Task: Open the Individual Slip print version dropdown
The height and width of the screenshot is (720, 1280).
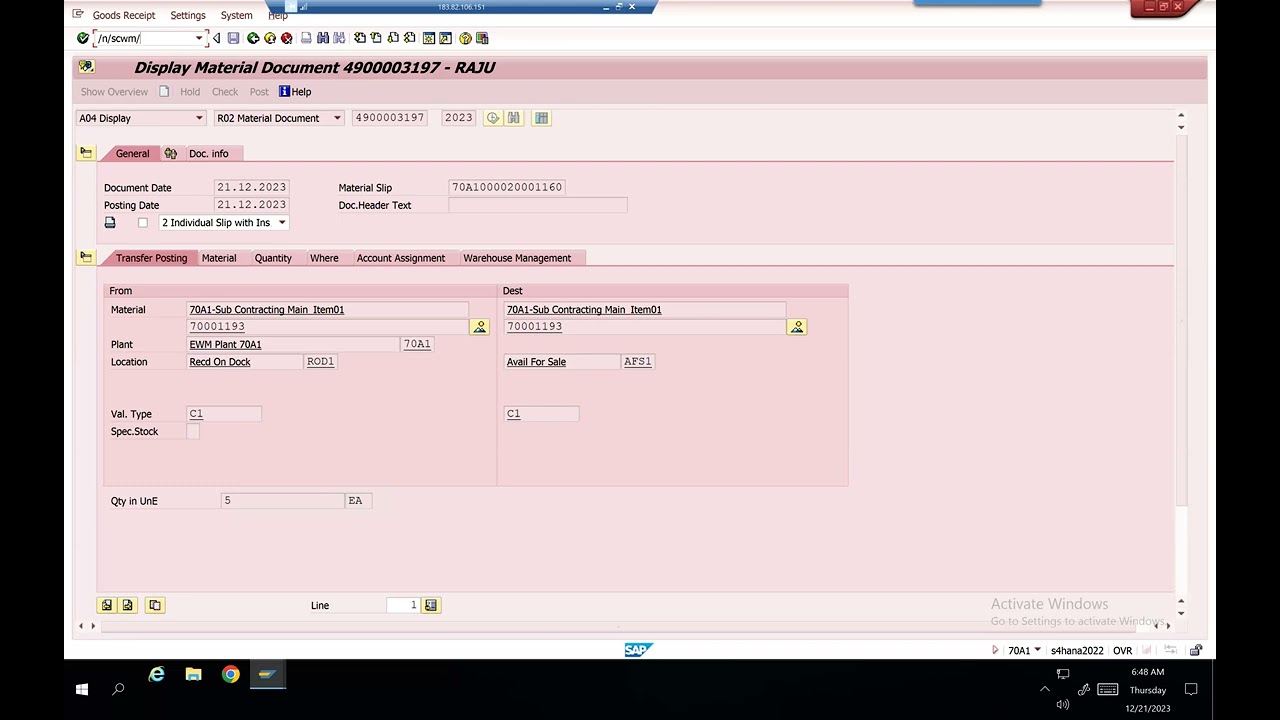Action: 282,223
